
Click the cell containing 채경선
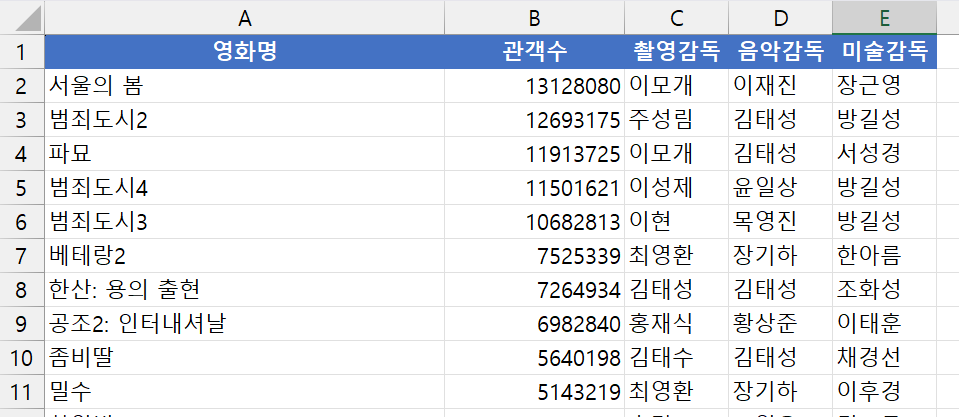pos(884,358)
